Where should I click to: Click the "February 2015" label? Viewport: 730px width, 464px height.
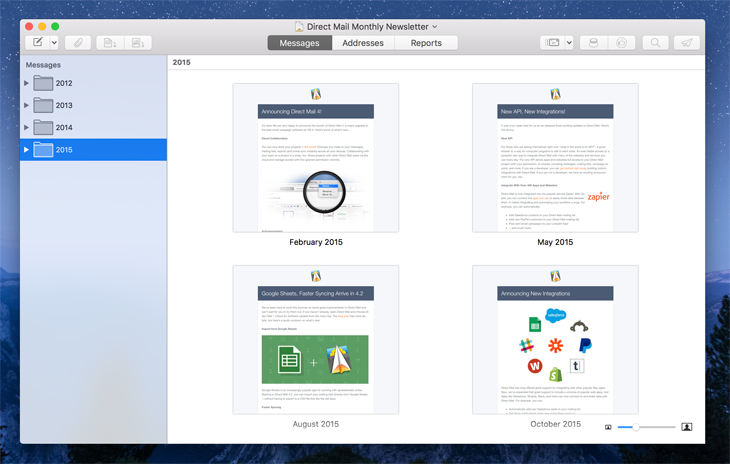pyautogui.click(x=316, y=242)
